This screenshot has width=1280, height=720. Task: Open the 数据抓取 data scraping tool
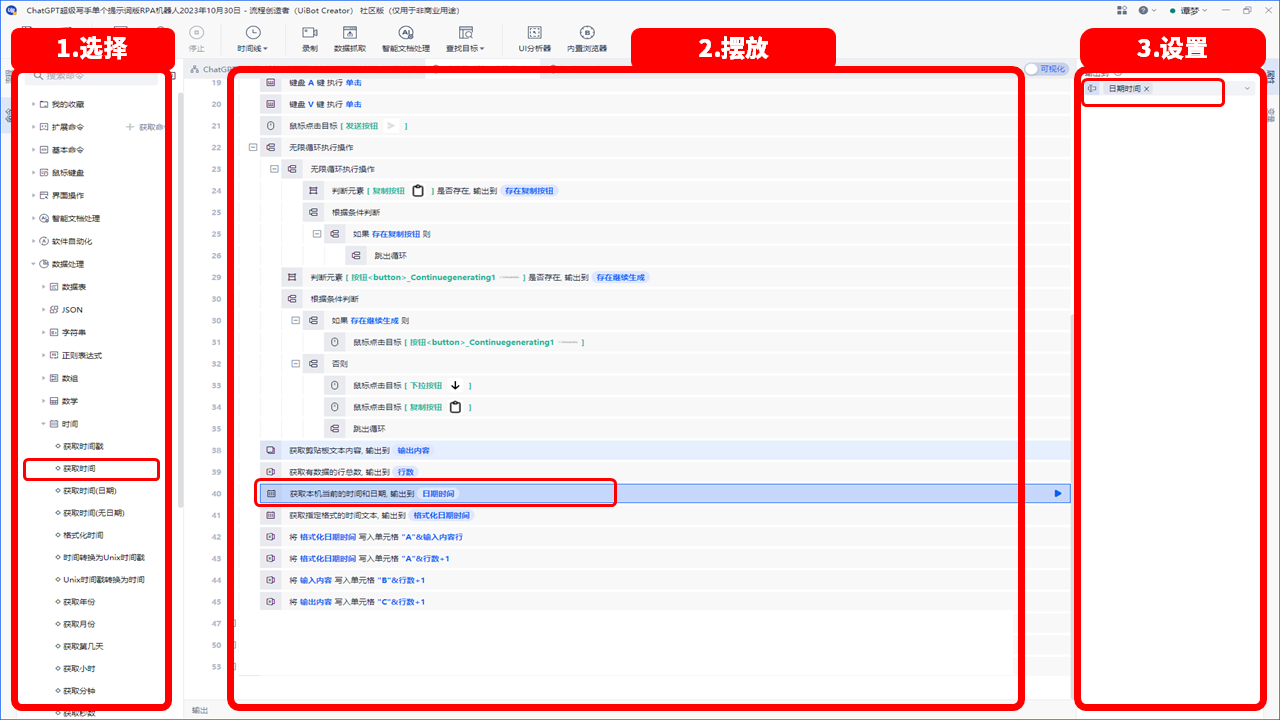[349, 39]
